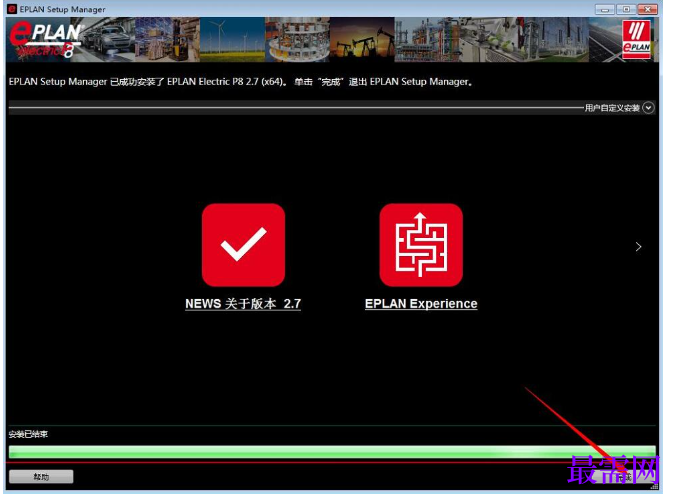Minimize the EPLAN Setup Manager window
The height and width of the screenshot is (501, 679).
605,9
